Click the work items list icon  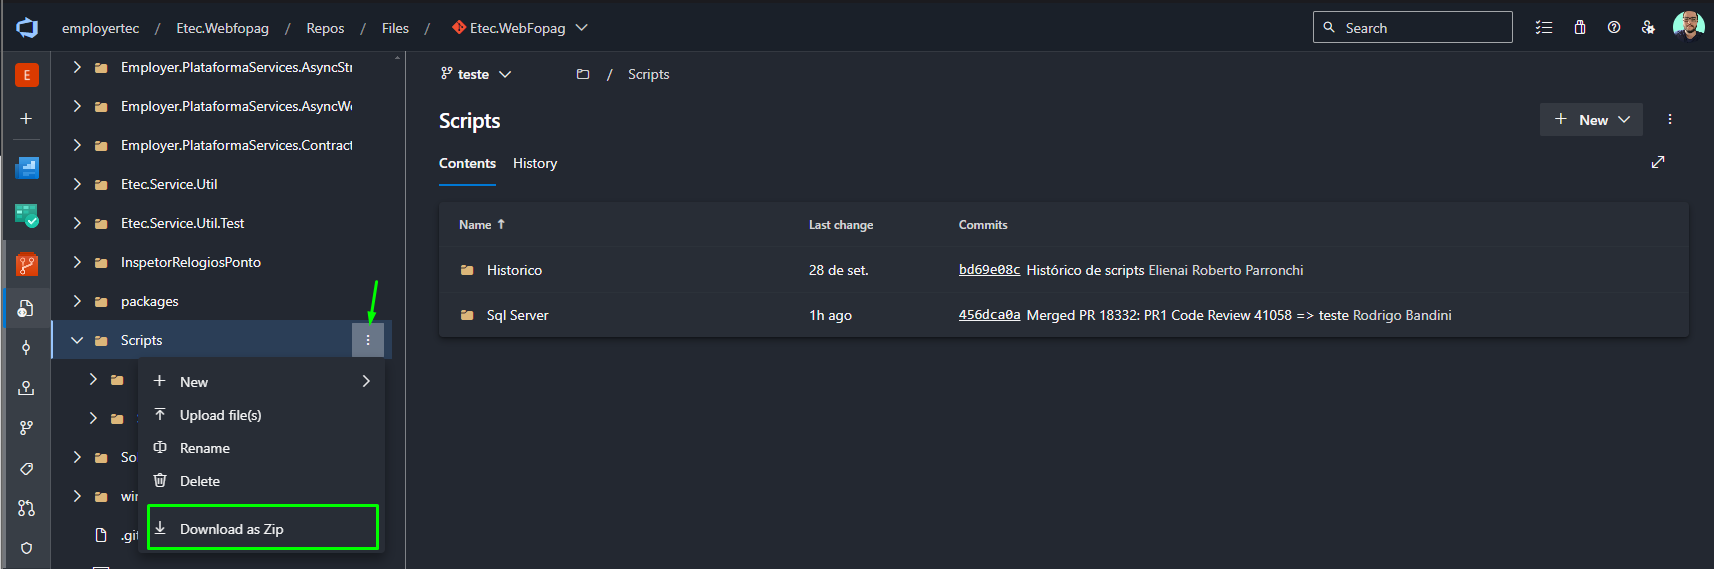click(1544, 28)
